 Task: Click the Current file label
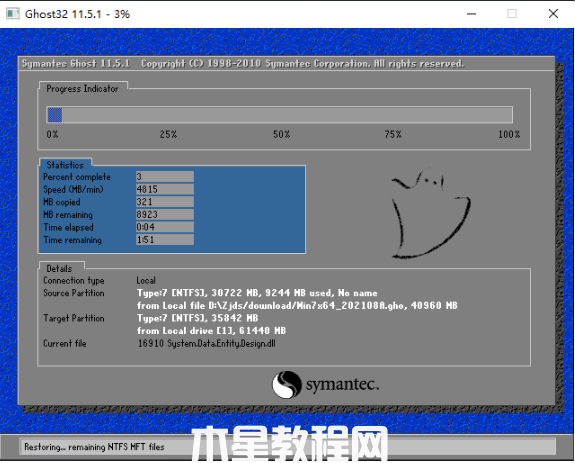pos(65,343)
